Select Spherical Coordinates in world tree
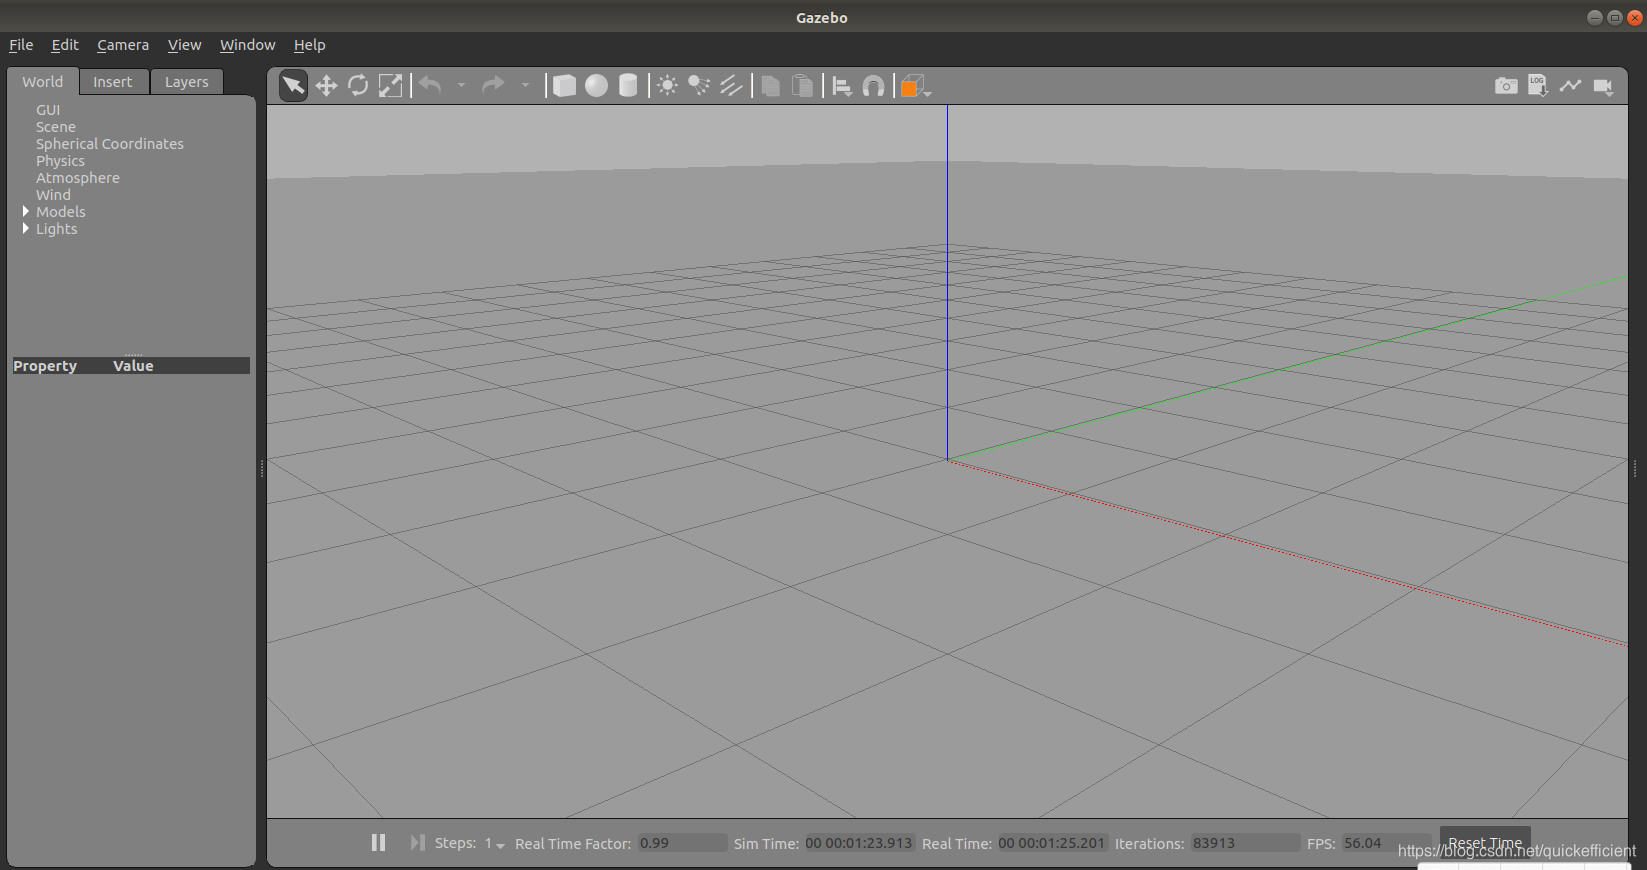 click(110, 144)
